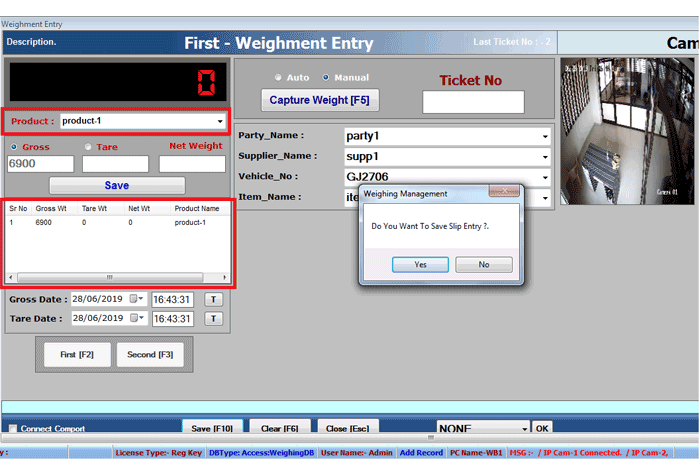The image size is (700, 476).
Task: Click the Tare time field 16:43:31
Action: (x=172, y=319)
